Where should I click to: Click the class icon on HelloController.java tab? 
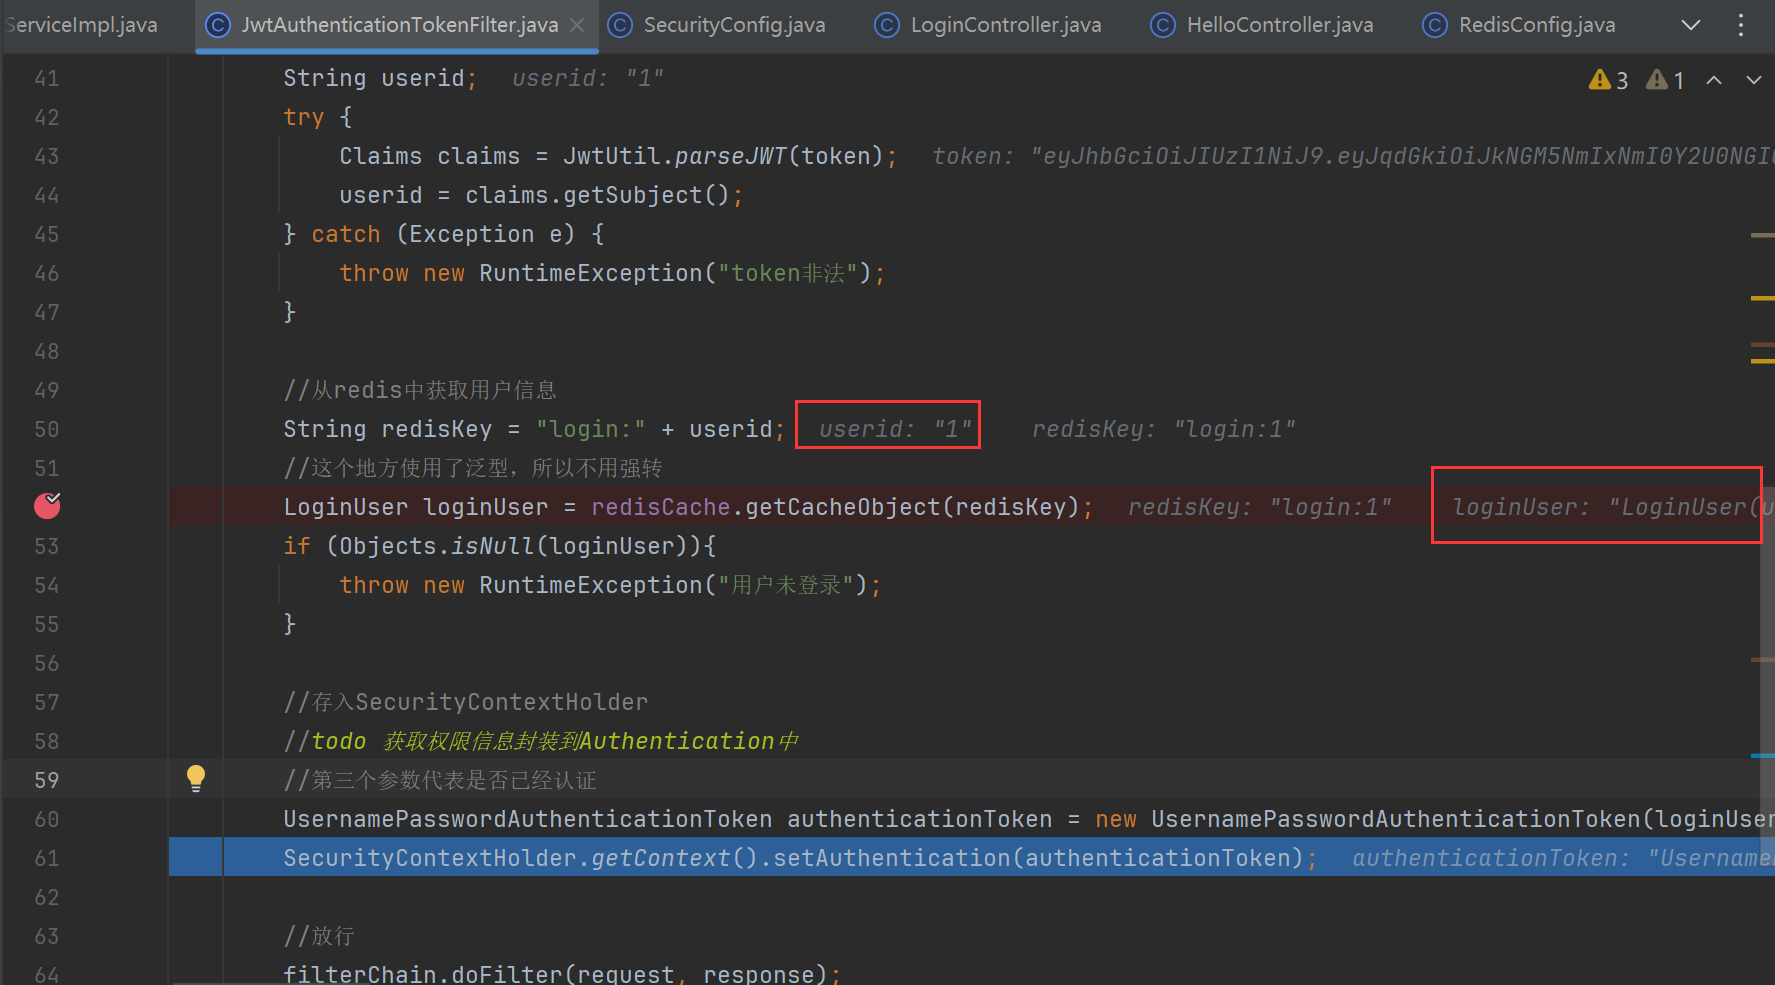(1163, 25)
